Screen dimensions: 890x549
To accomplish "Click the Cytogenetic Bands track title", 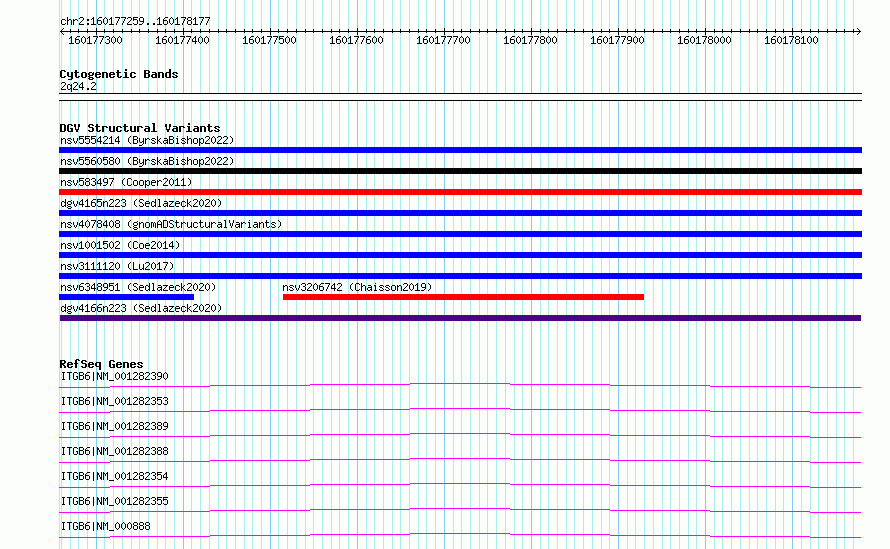I will 119,74.
